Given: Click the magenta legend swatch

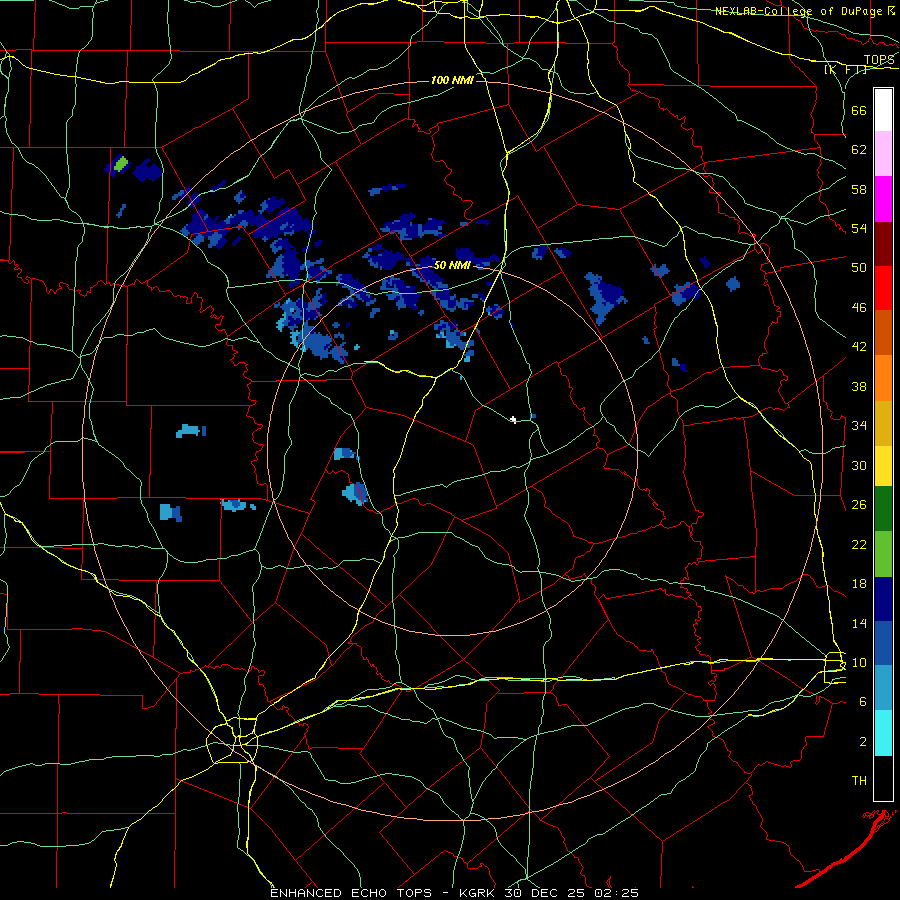Looking at the screenshot, I should [x=883, y=199].
